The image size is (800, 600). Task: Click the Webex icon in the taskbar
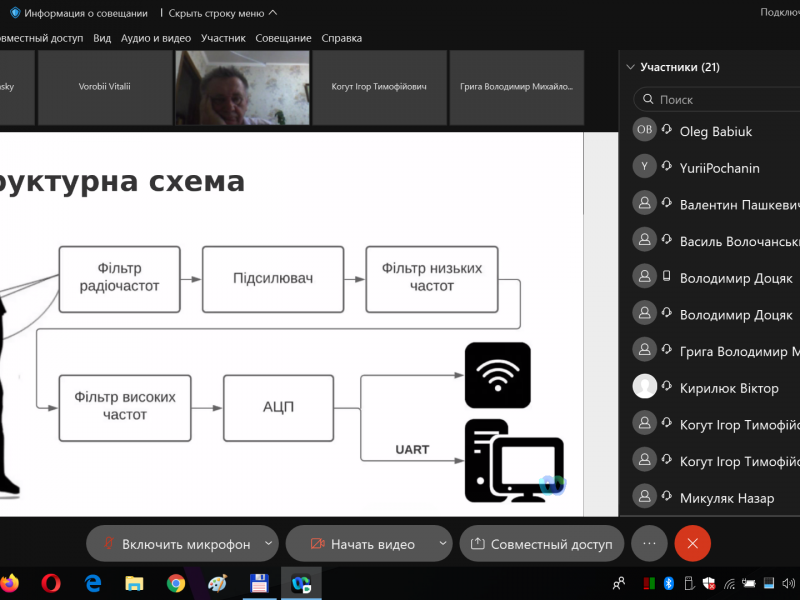click(x=300, y=582)
